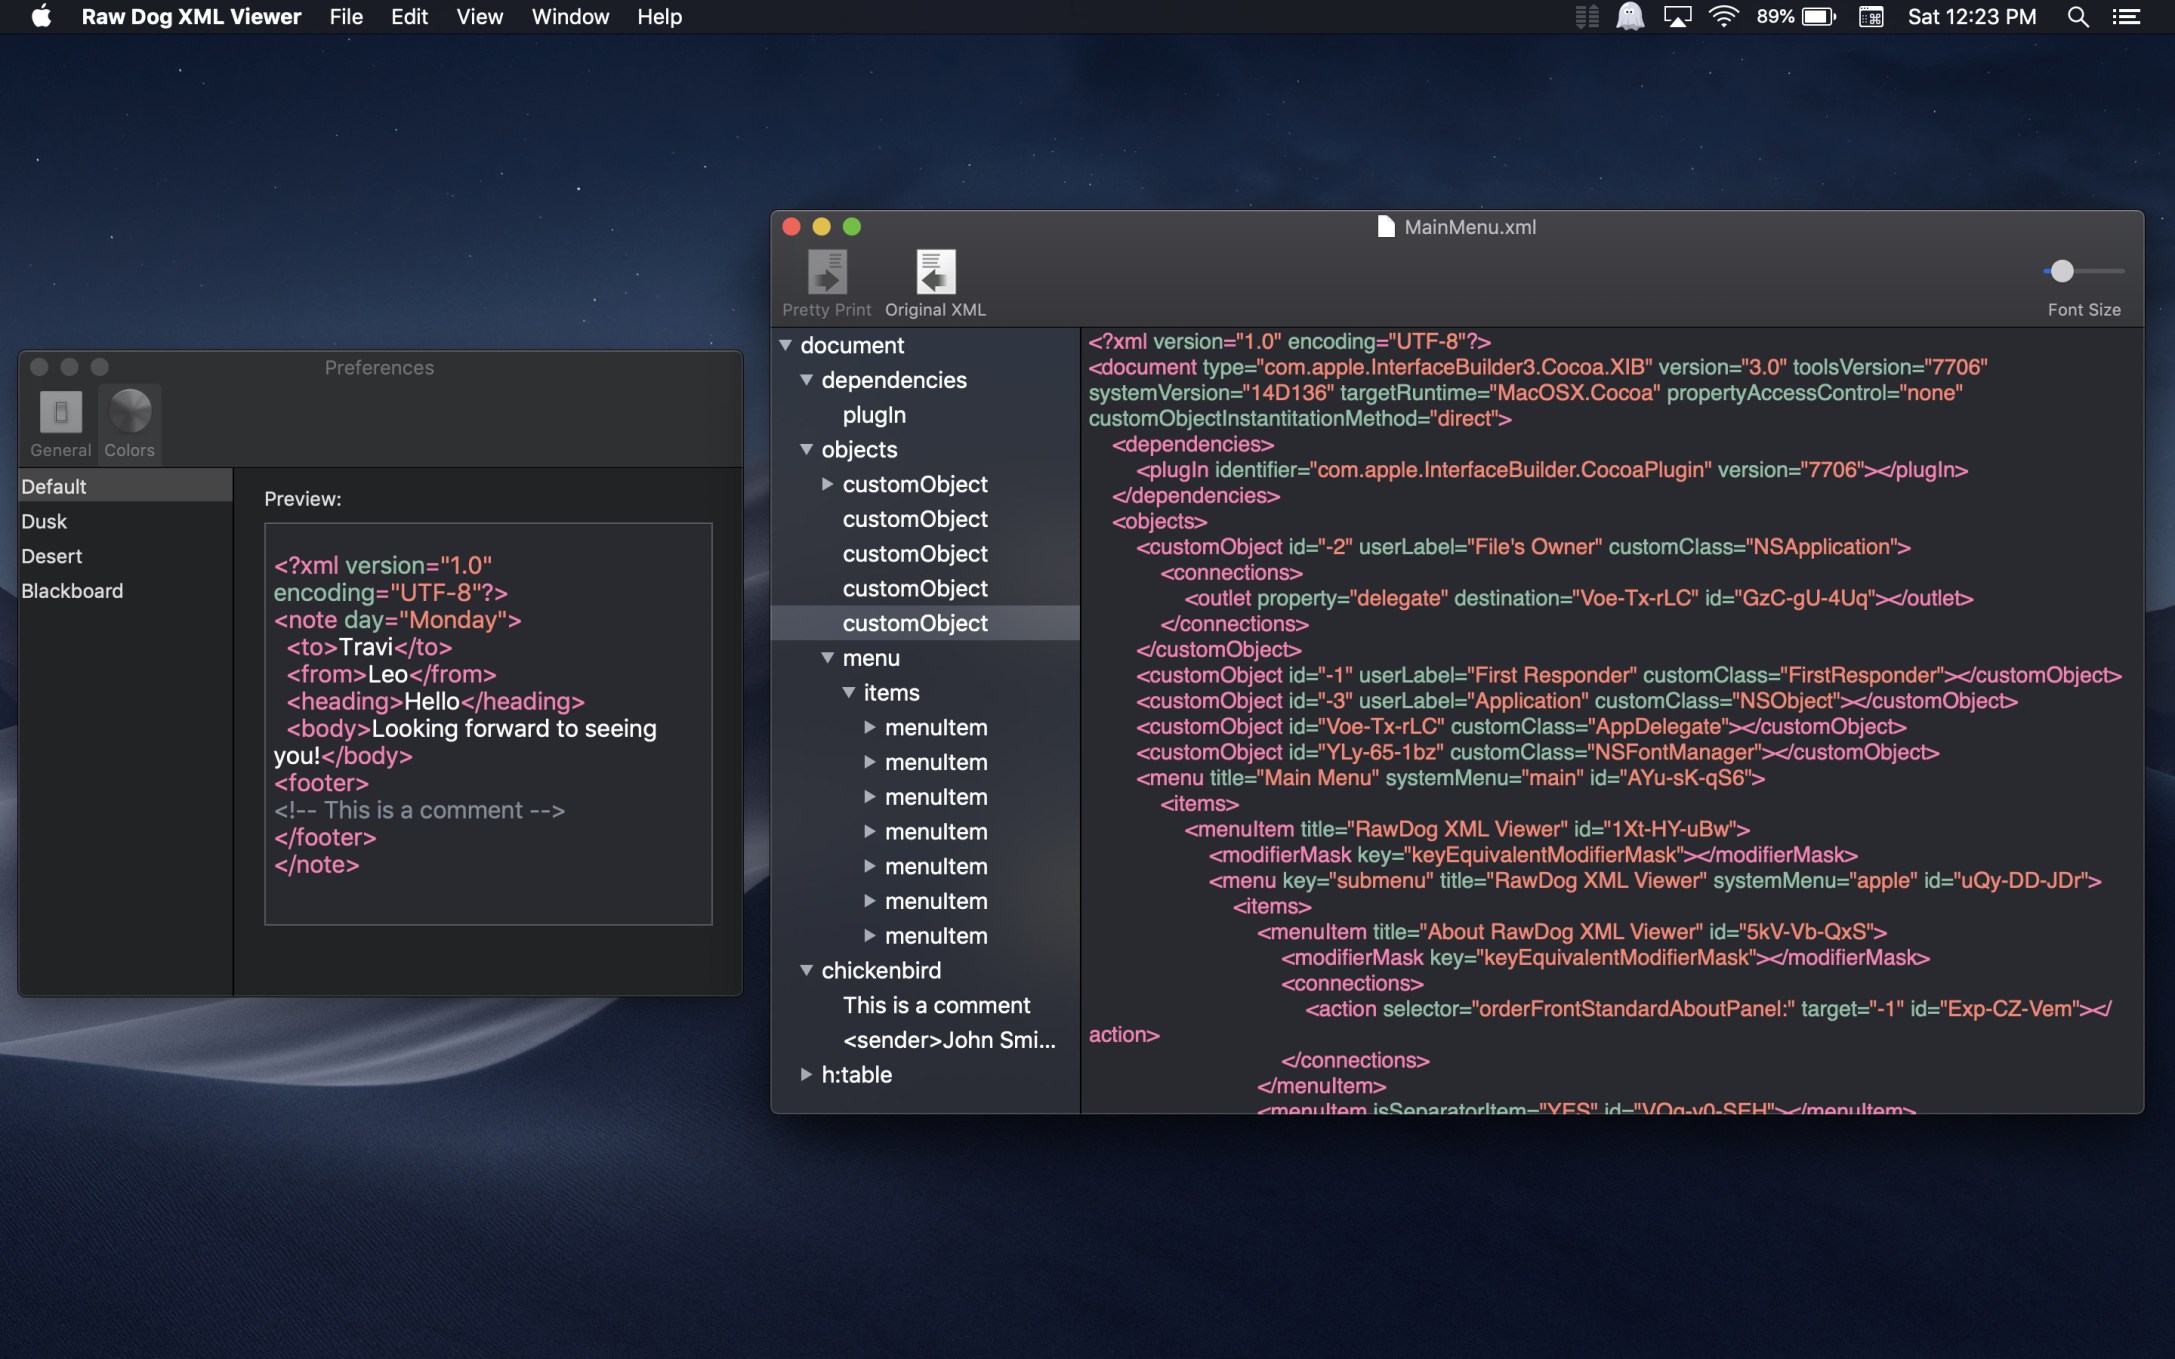The image size is (2175, 1359).
Task: Click the h:table tree node icon
Action: tap(806, 1074)
